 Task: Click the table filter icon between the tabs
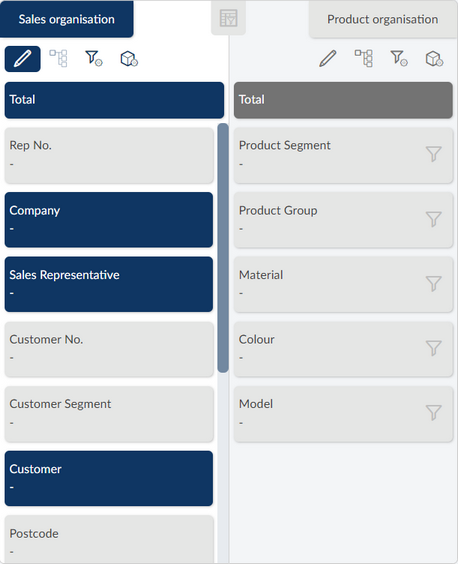tap(228, 18)
